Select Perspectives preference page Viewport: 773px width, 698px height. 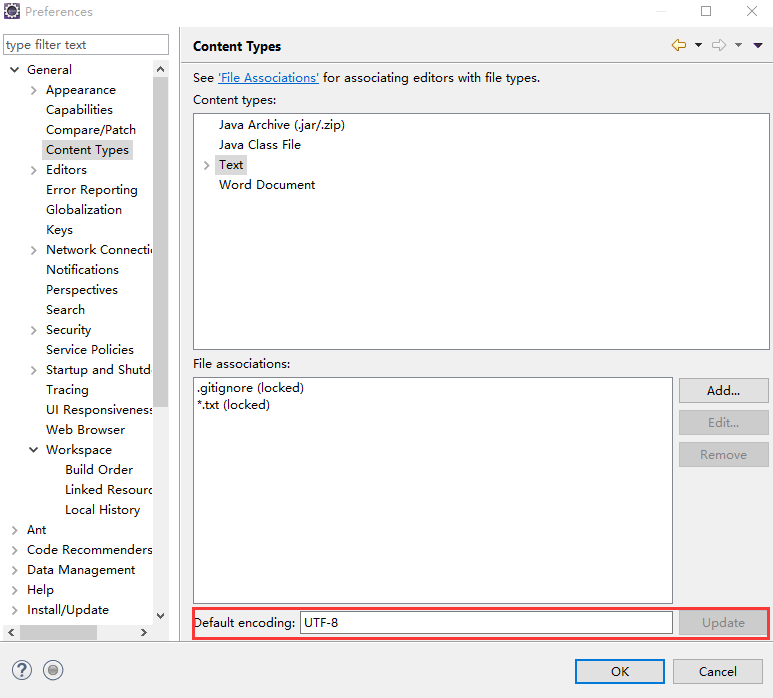(x=82, y=290)
